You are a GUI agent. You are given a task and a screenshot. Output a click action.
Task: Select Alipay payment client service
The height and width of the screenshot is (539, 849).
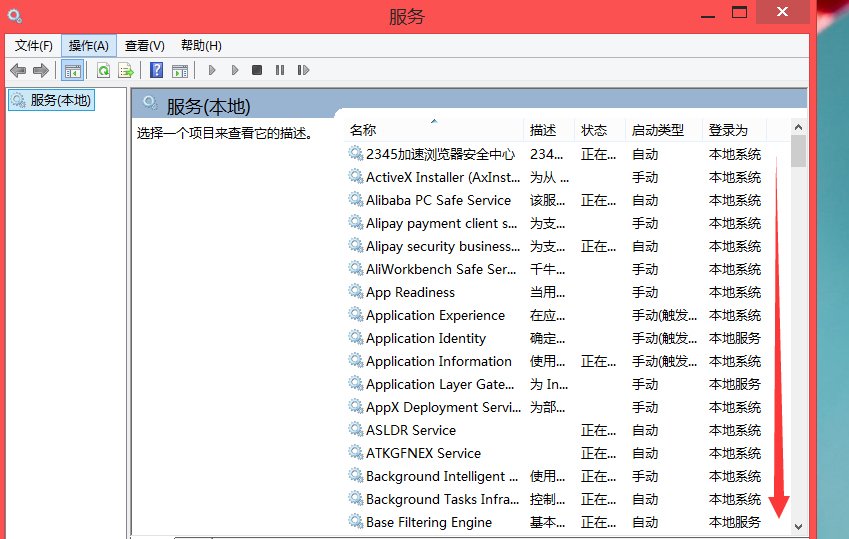click(x=555, y=223)
